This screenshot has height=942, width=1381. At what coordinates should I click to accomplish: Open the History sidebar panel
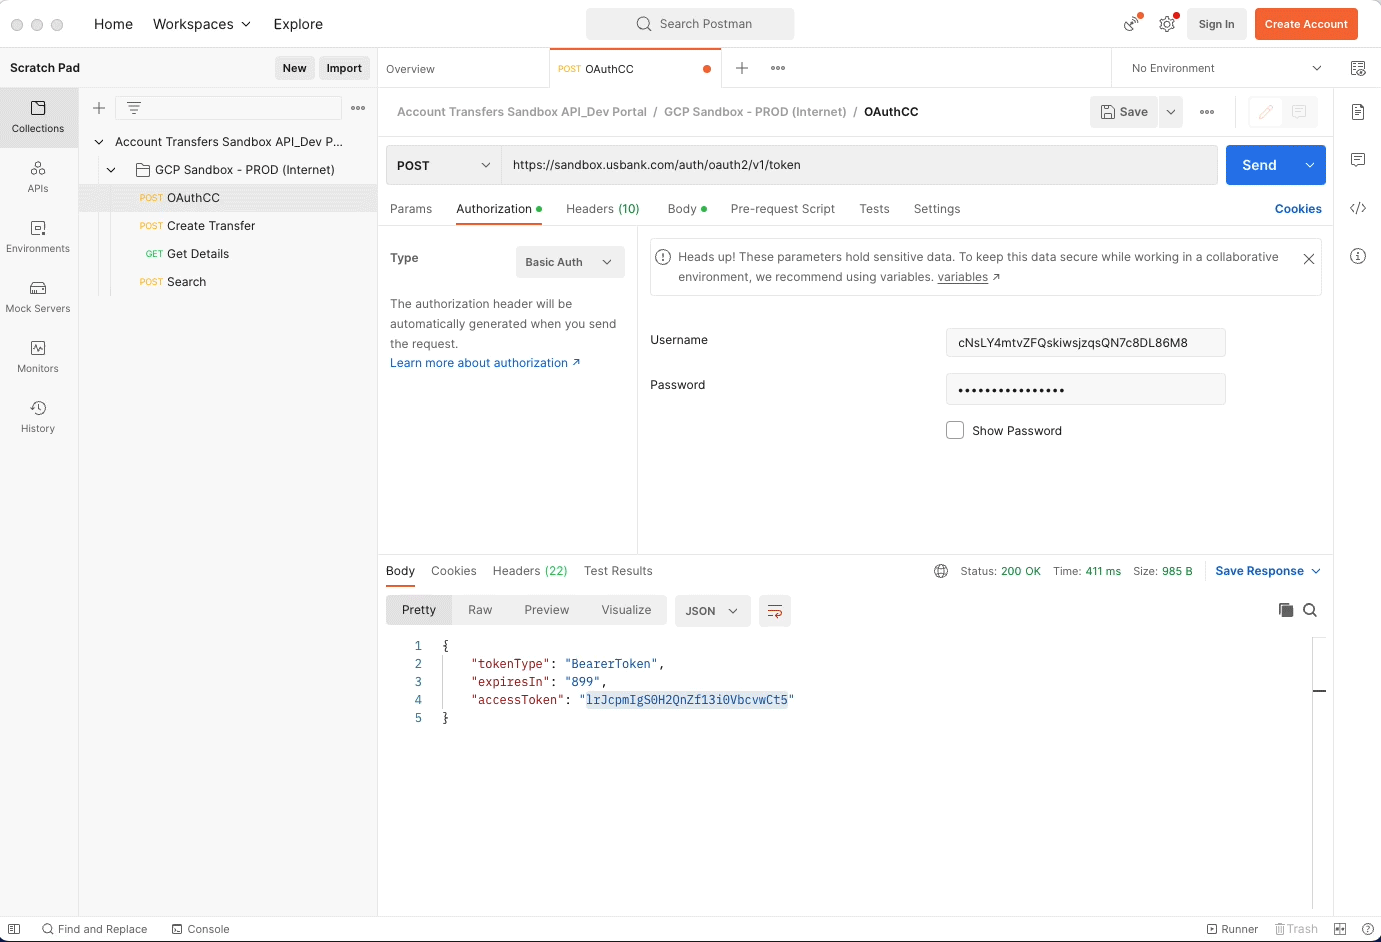(38, 417)
